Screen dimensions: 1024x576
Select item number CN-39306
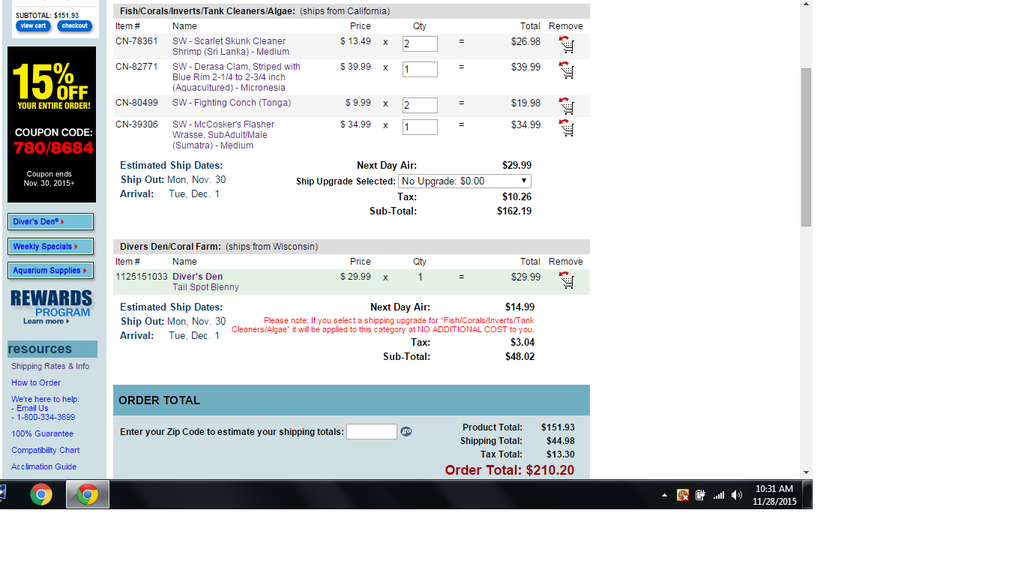[x=136, y=124]
